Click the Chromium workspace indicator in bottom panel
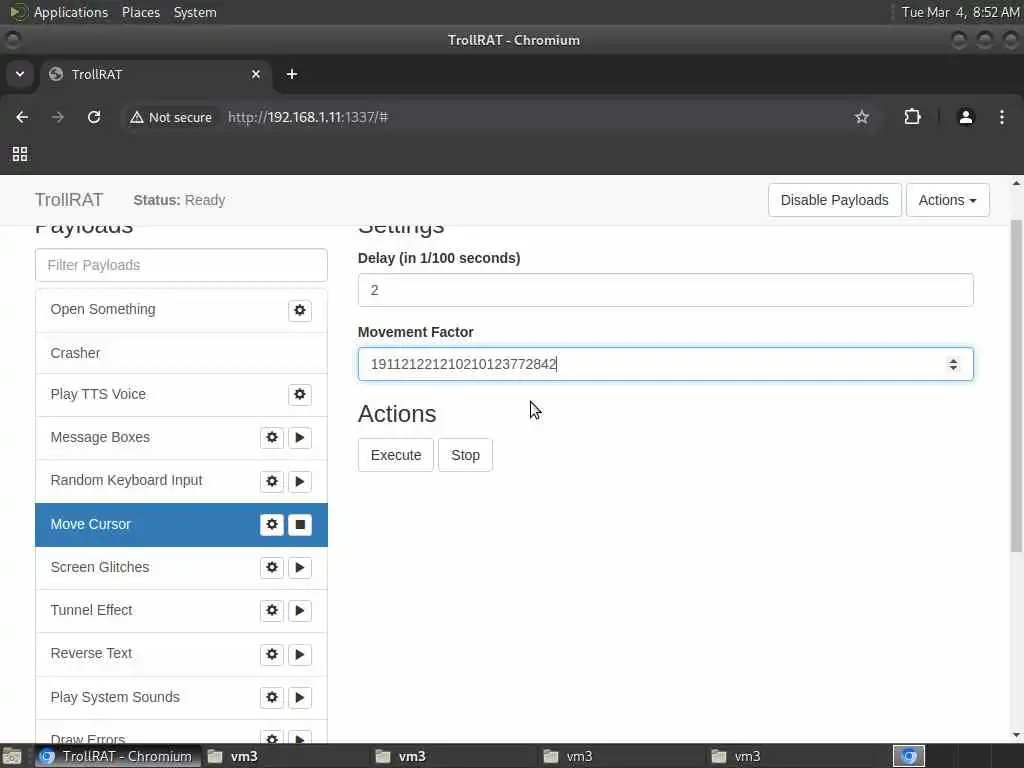The width and height of the screenshot is (1024, 768). coord(909,756)
